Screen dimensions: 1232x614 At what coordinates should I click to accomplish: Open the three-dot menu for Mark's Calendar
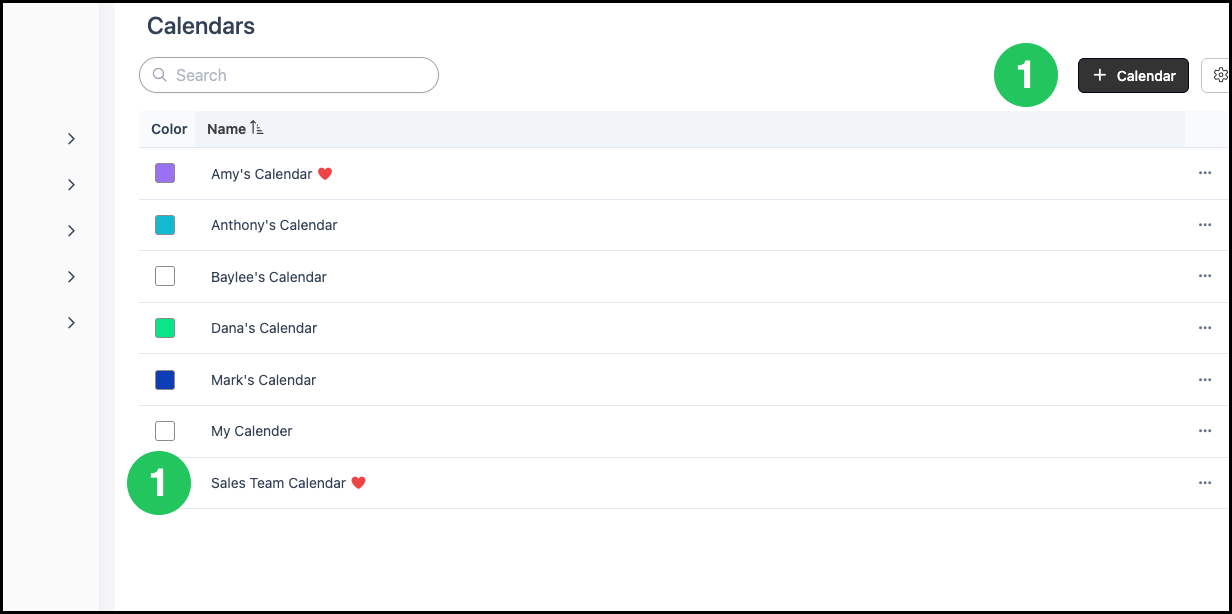pyautogui.click(x=1204, y=380)
